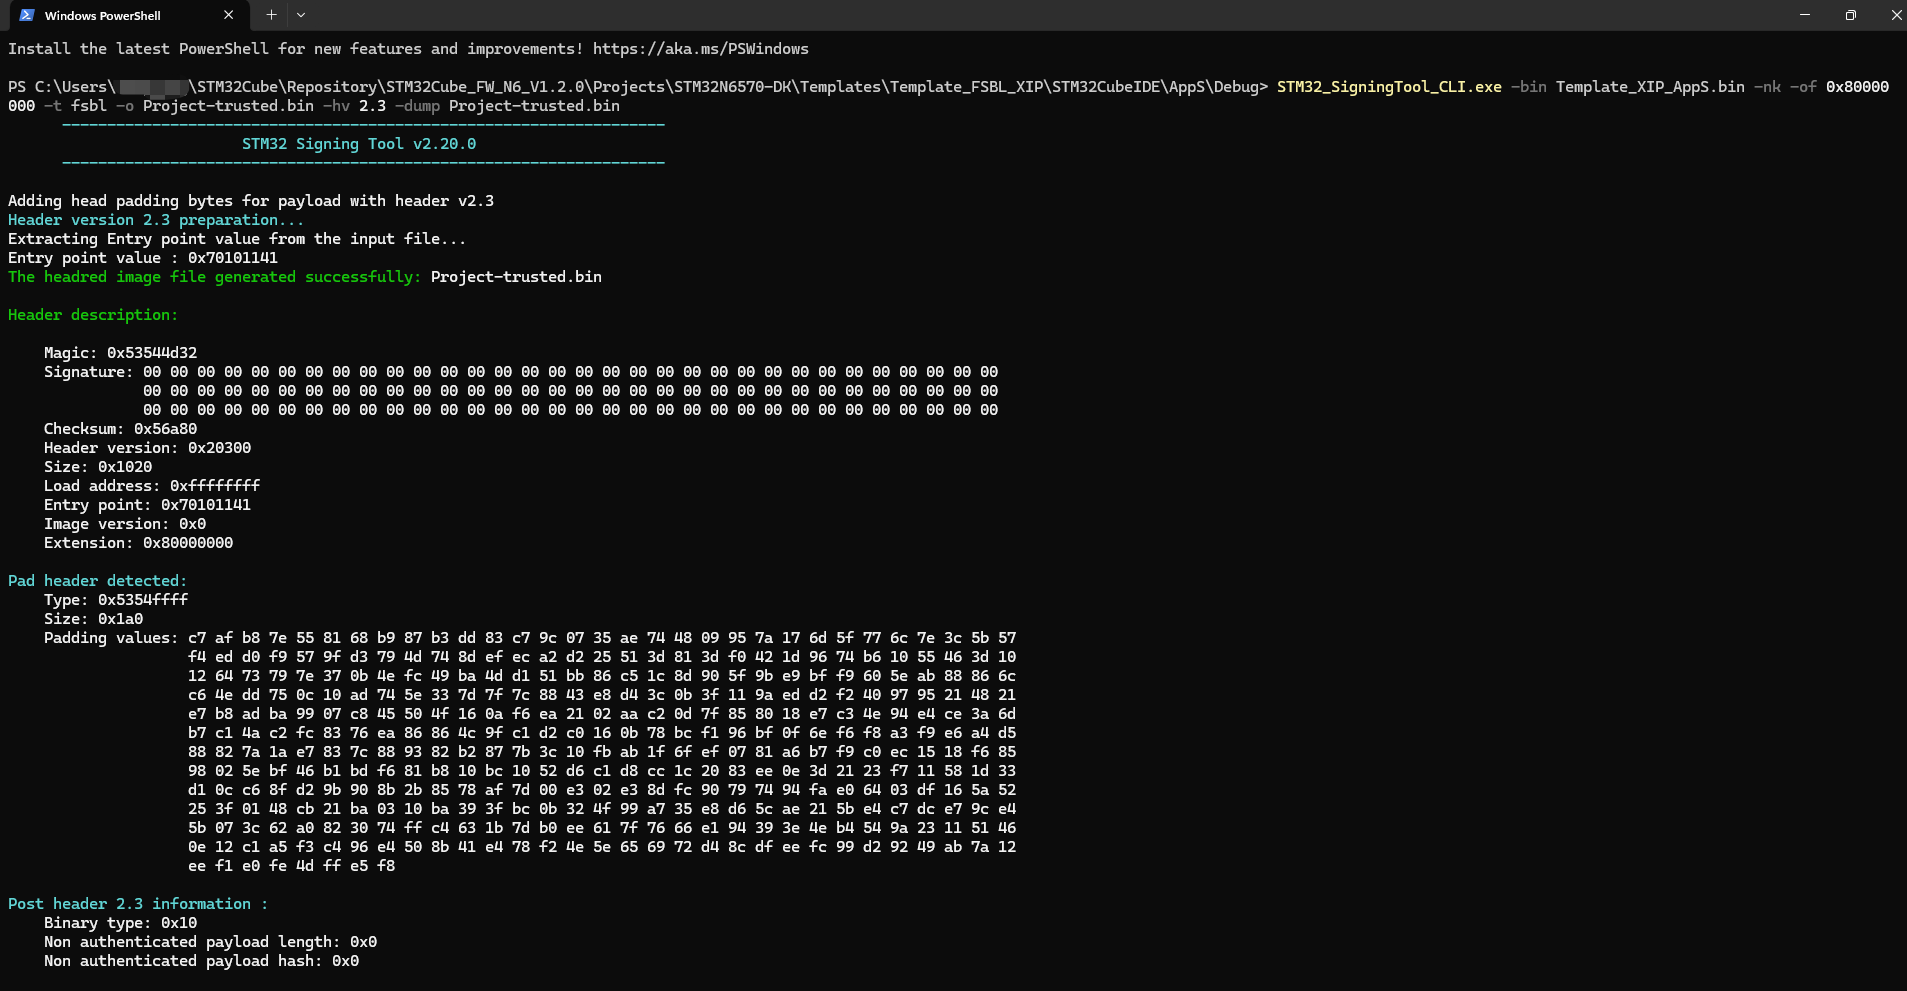1907x991 pixels.
Task: Click the Type value 0x5354ffff
Action: pos(143,600)
